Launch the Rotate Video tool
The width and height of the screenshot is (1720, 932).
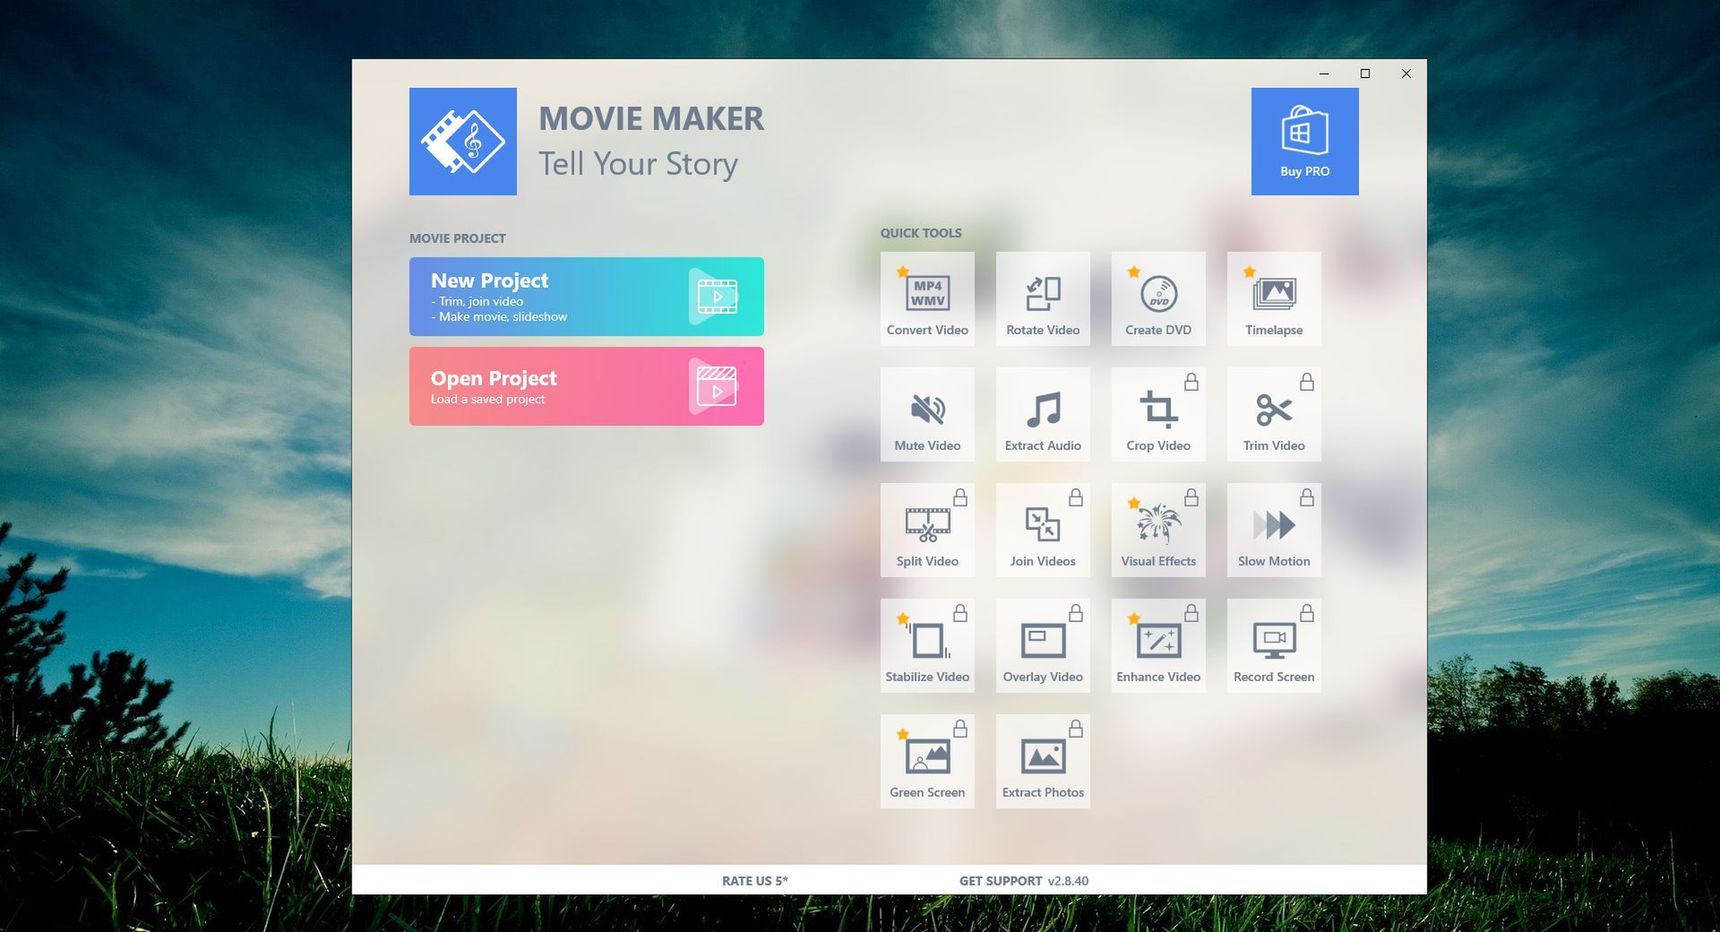click(1043, 299)
